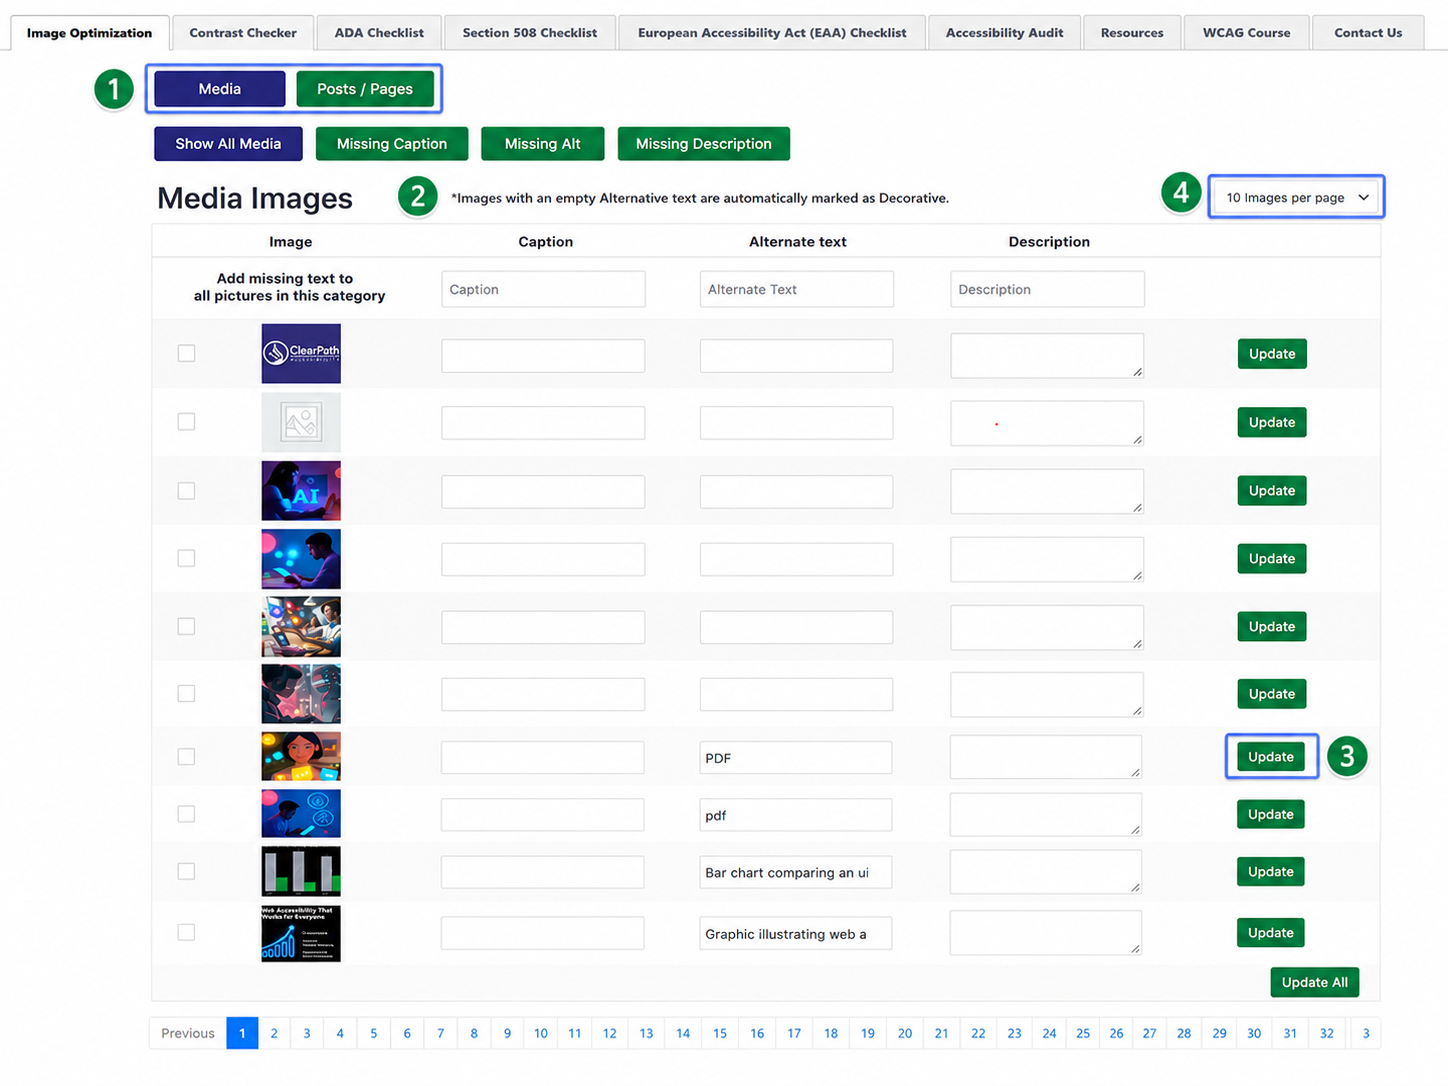The height and width of the screenshot is (1086, 1448).
Task: Click the Show All Media filter
Action: pos(228,144)
